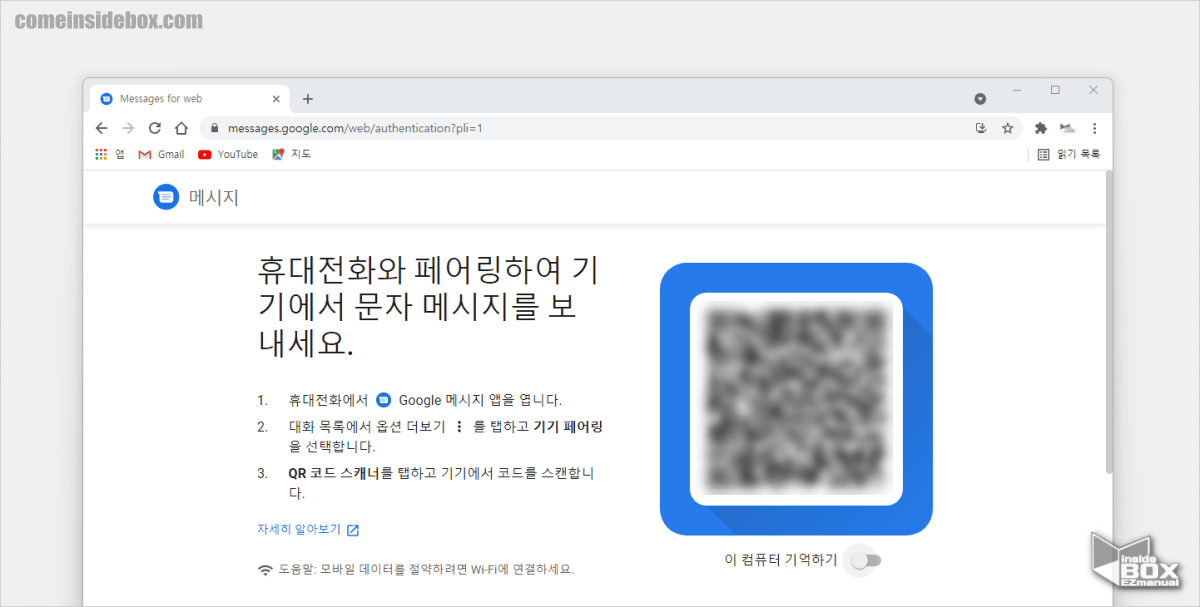Select the Messages for web tab
The image size is (1200, 607).
[190, 99]
